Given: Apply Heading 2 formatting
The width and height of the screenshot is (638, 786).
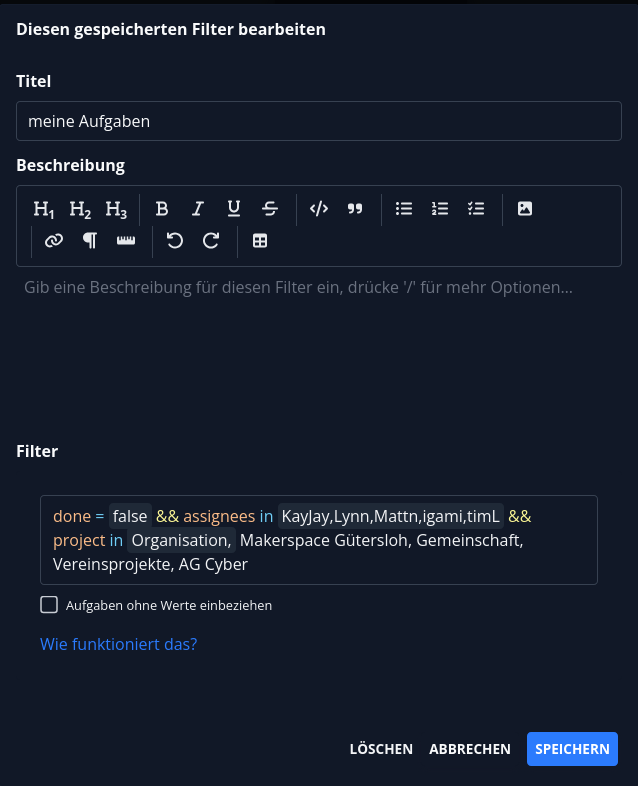Looking at the screenshot, I should click(x=80, y=209).
